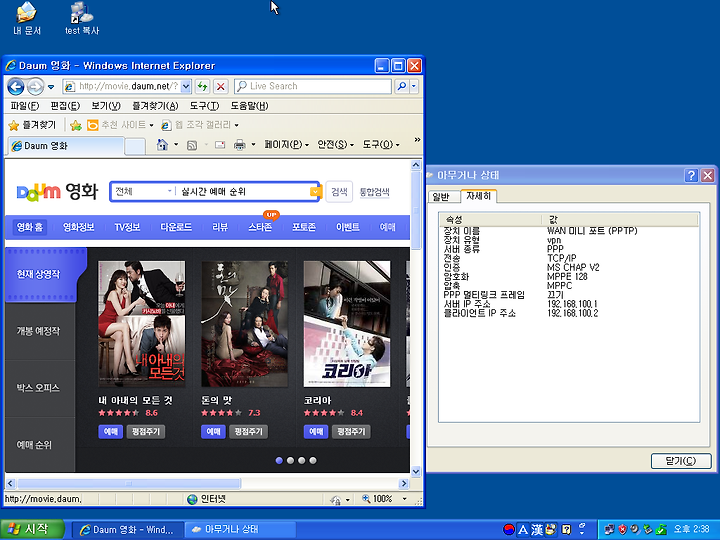Click the Daum logo on the page
This screenshot has height=540, width=720.
38,192
